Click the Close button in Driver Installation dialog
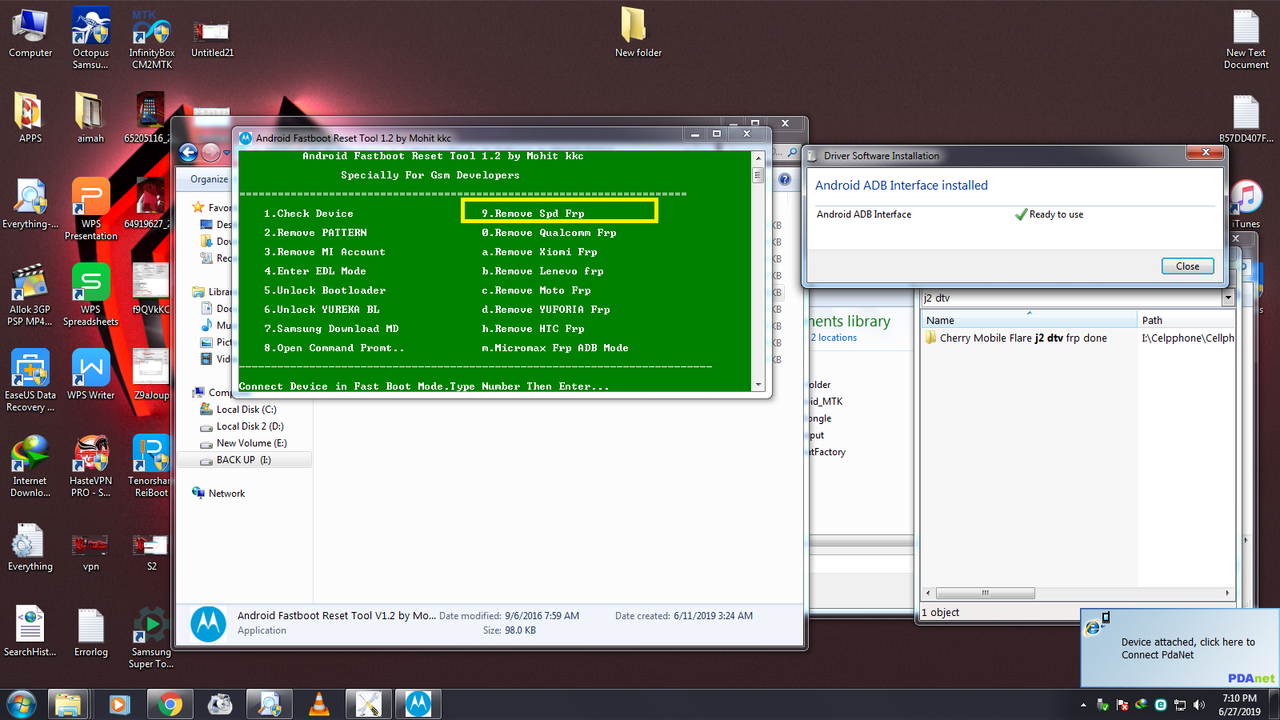This screenshot has width=1280, height=720. (x=1188, y=266)
